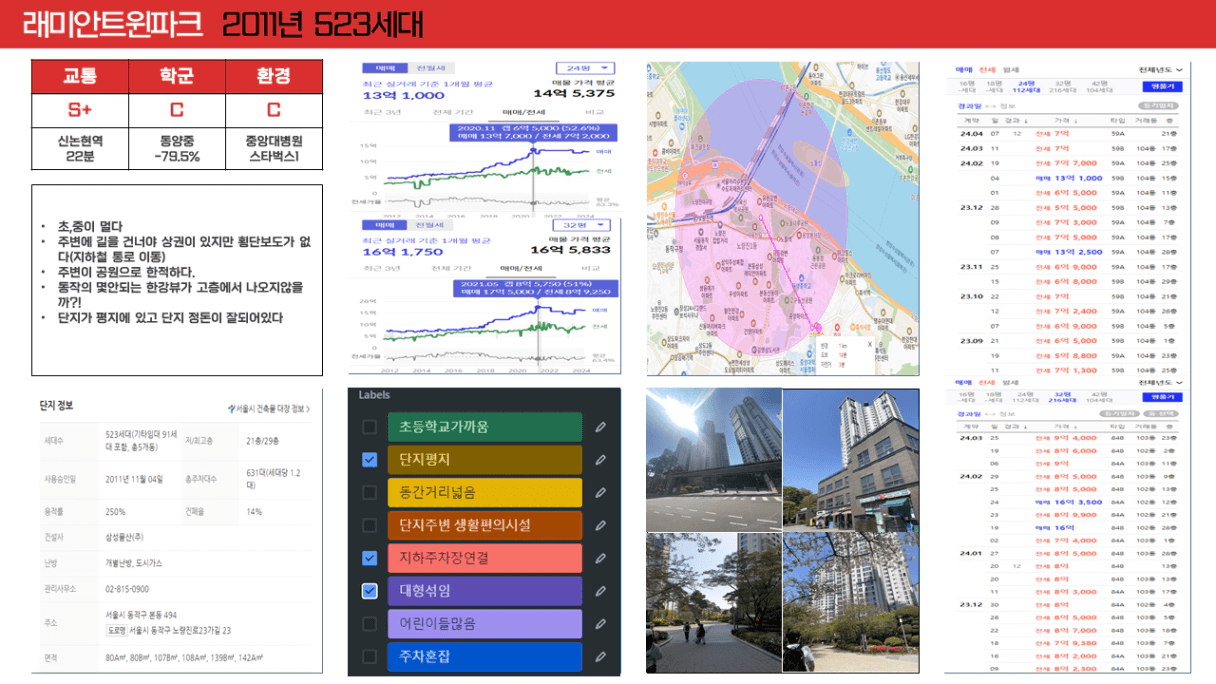Open the 비교 tab in the 24평 chart
Screen dimensions: 1216x684
click(594, 113)
